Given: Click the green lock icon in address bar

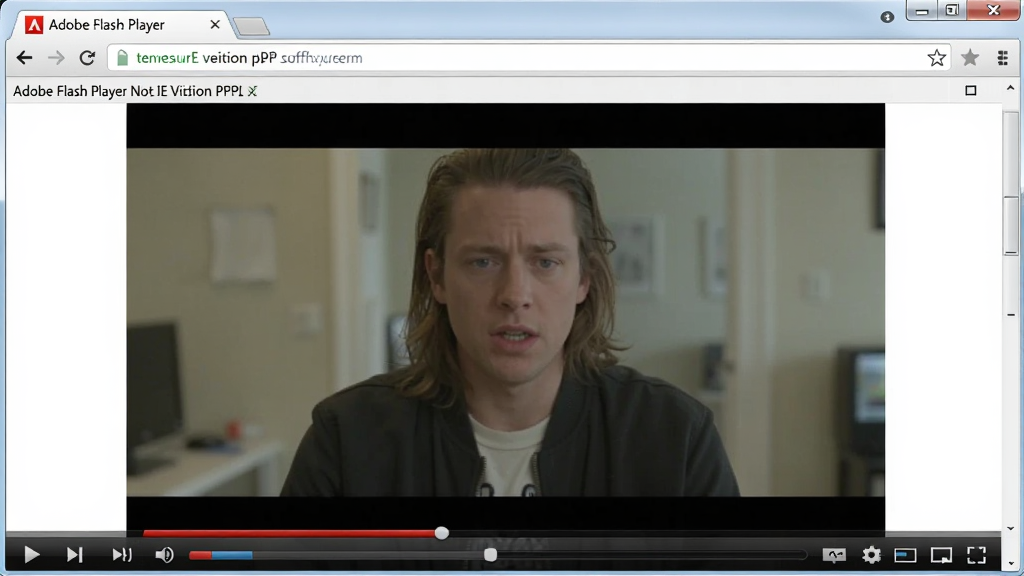Looking at the screenshot, I should 122,58.
